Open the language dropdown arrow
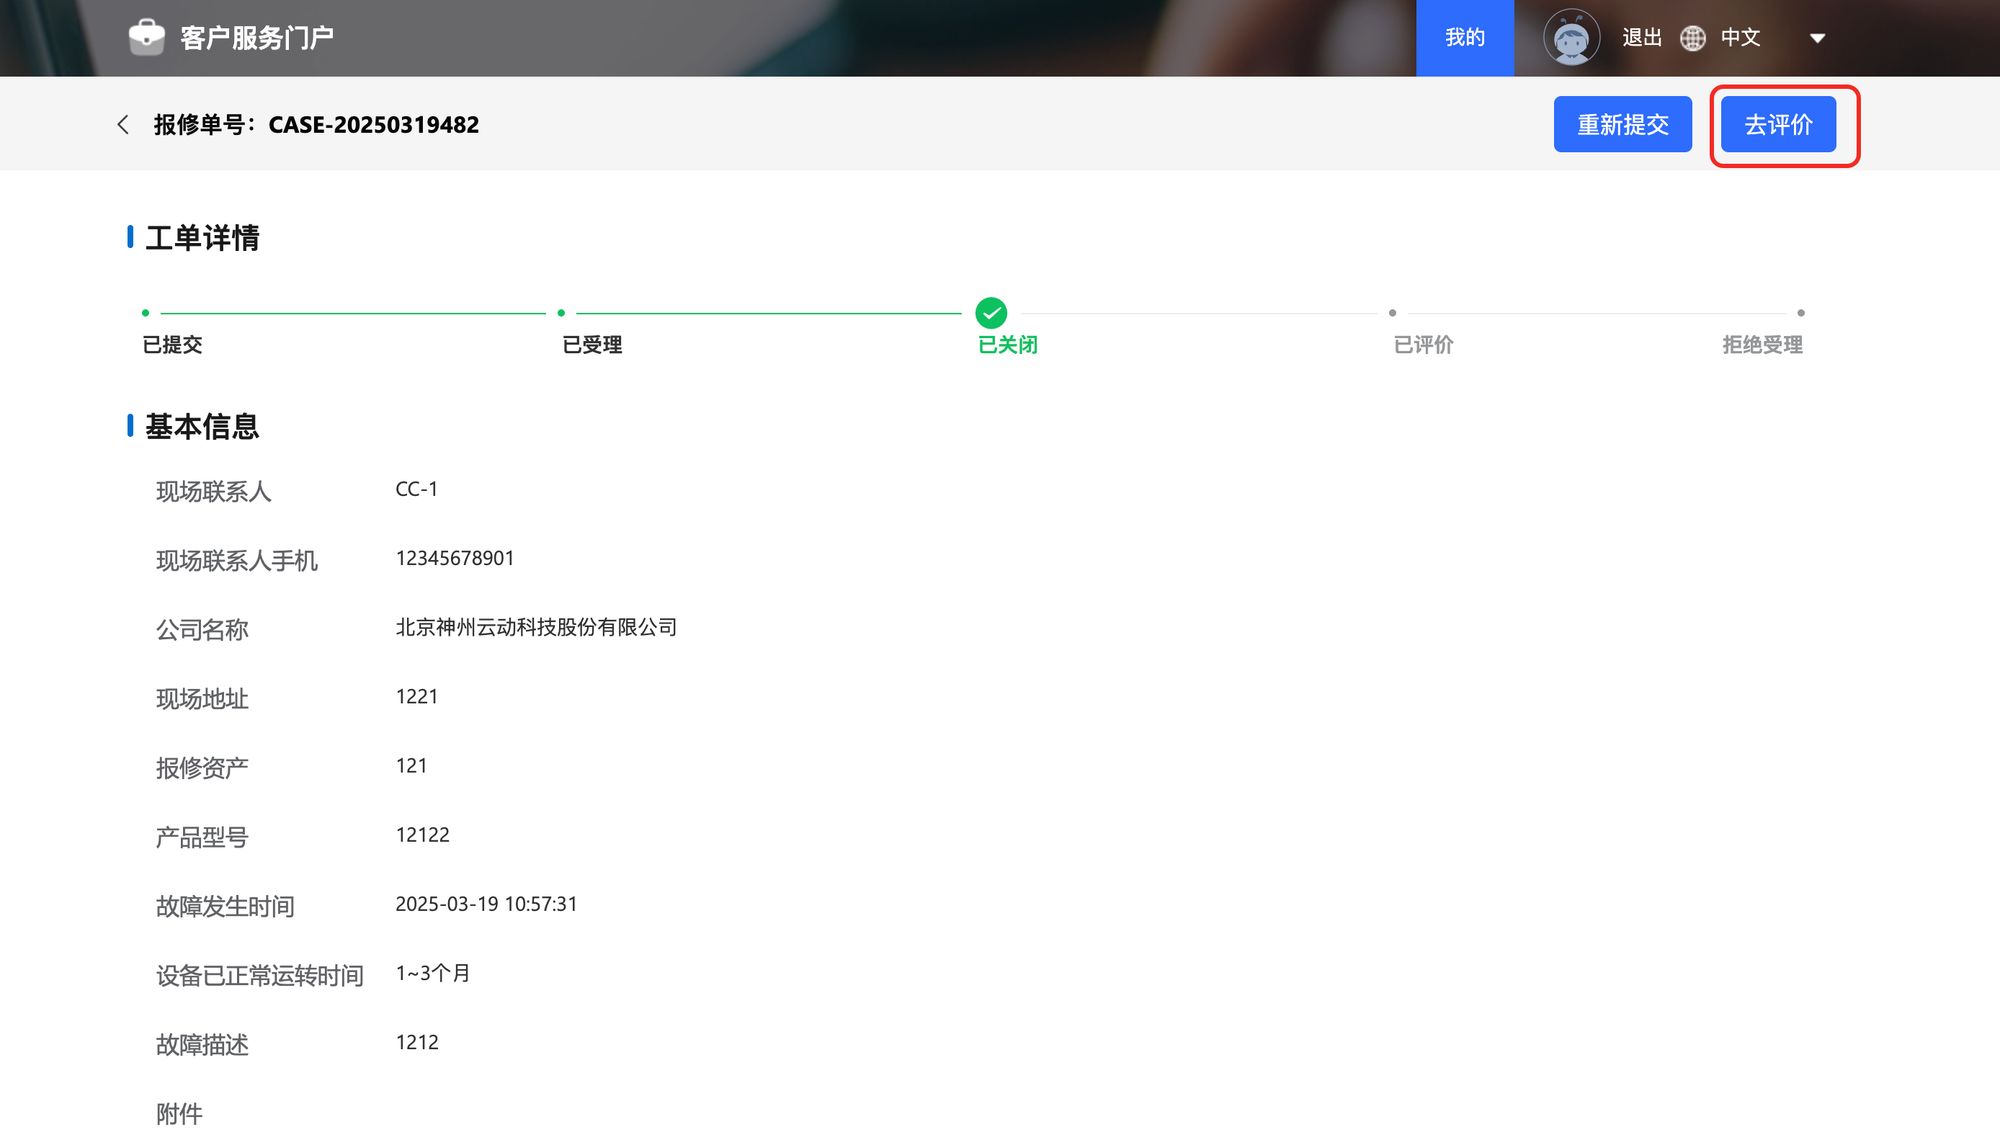This screenshot has width=2000, height=1146. 1817,38
